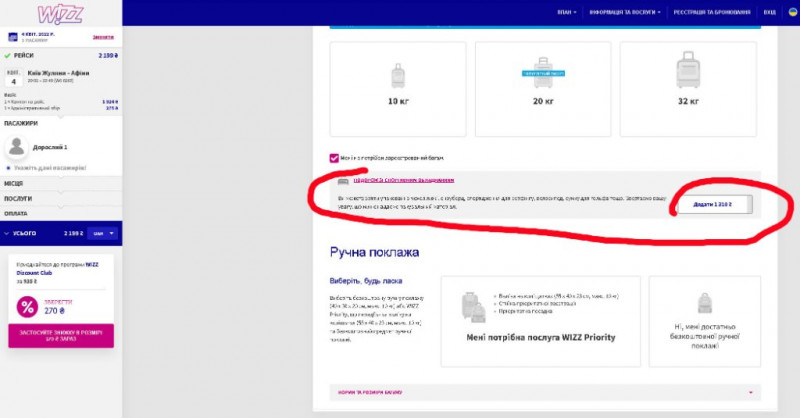Screen dimensions: 800x418
Task: Expand the Рейси section in sidebar
Action: coord(60,56)
